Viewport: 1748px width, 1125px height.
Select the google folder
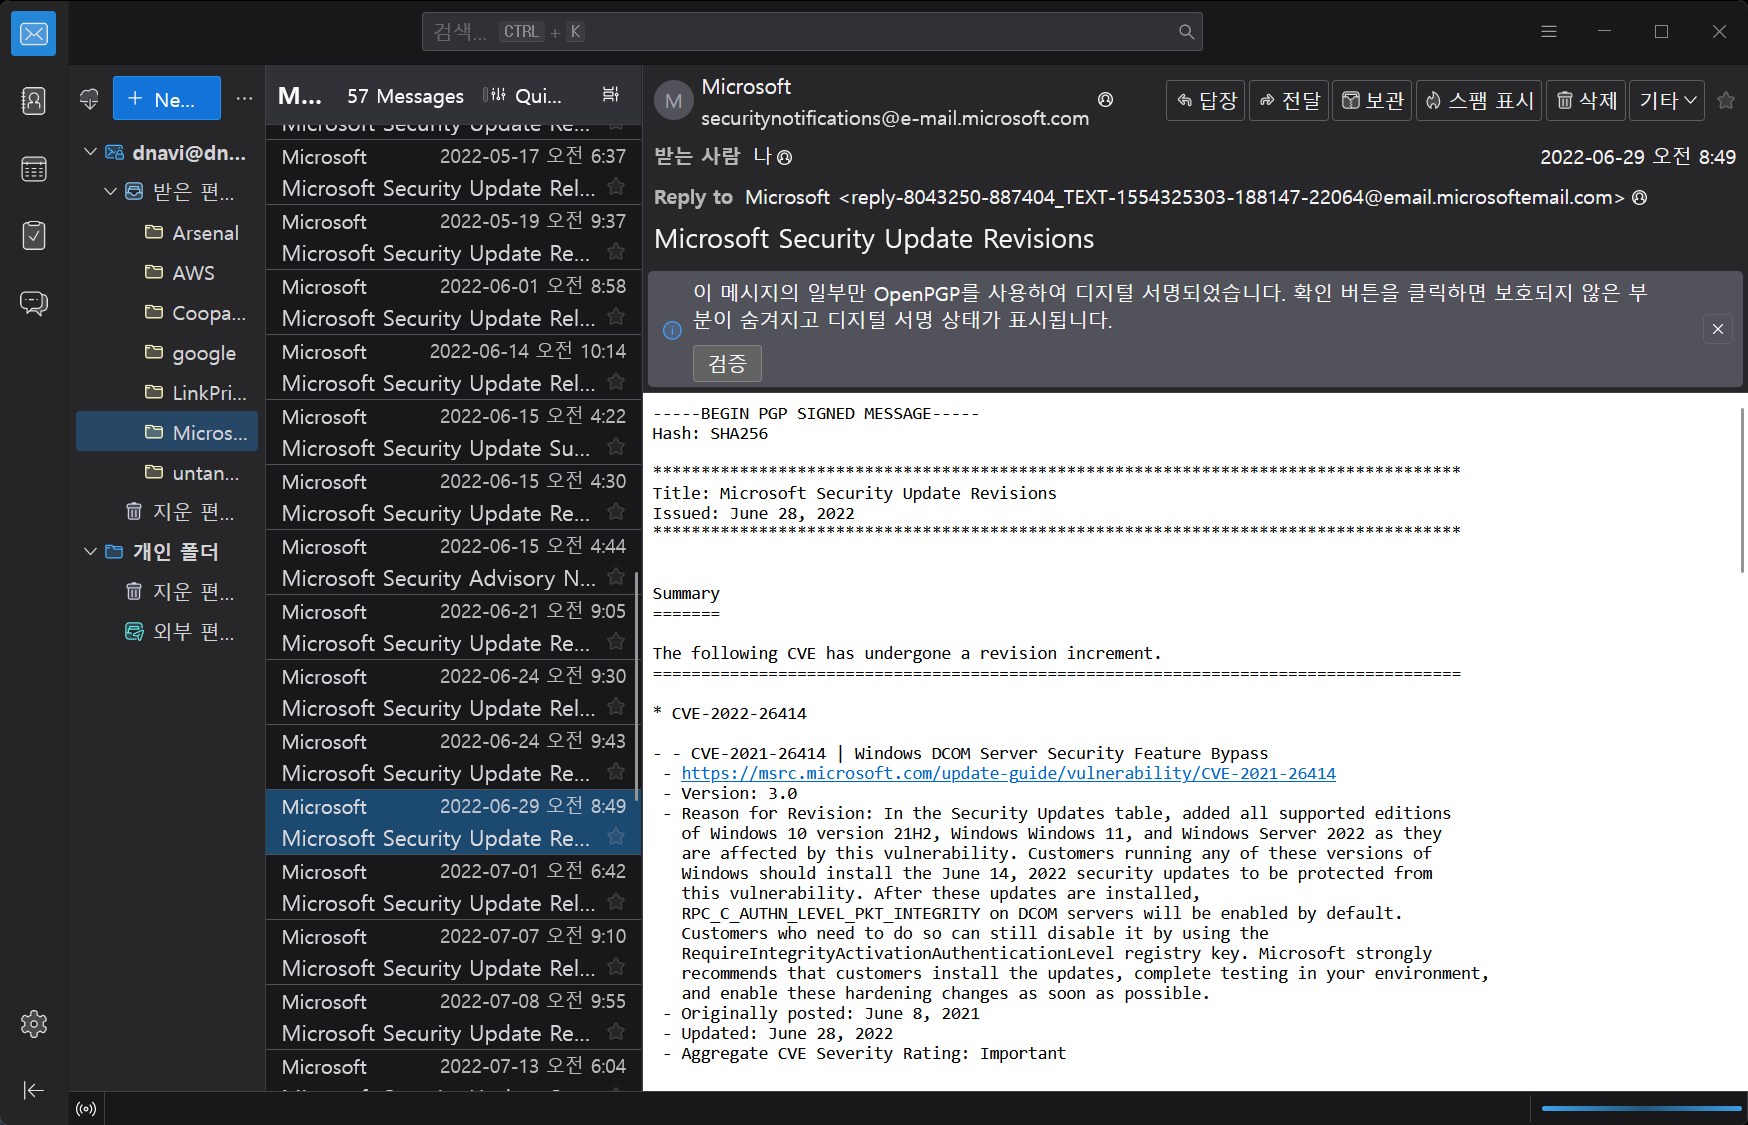click(x=167, y=353)
